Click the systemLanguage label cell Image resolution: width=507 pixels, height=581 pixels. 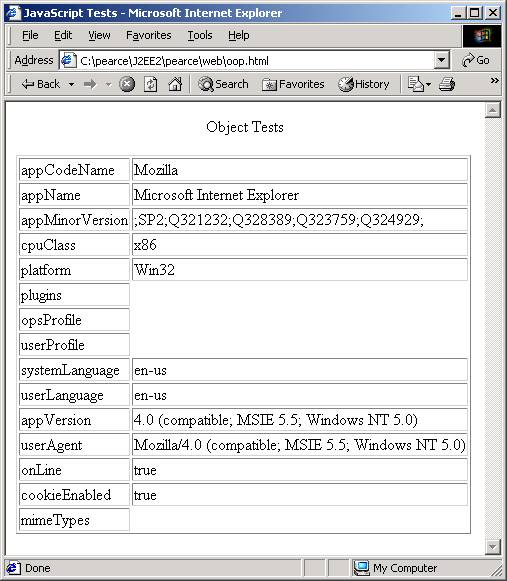(x=74, y=370)
